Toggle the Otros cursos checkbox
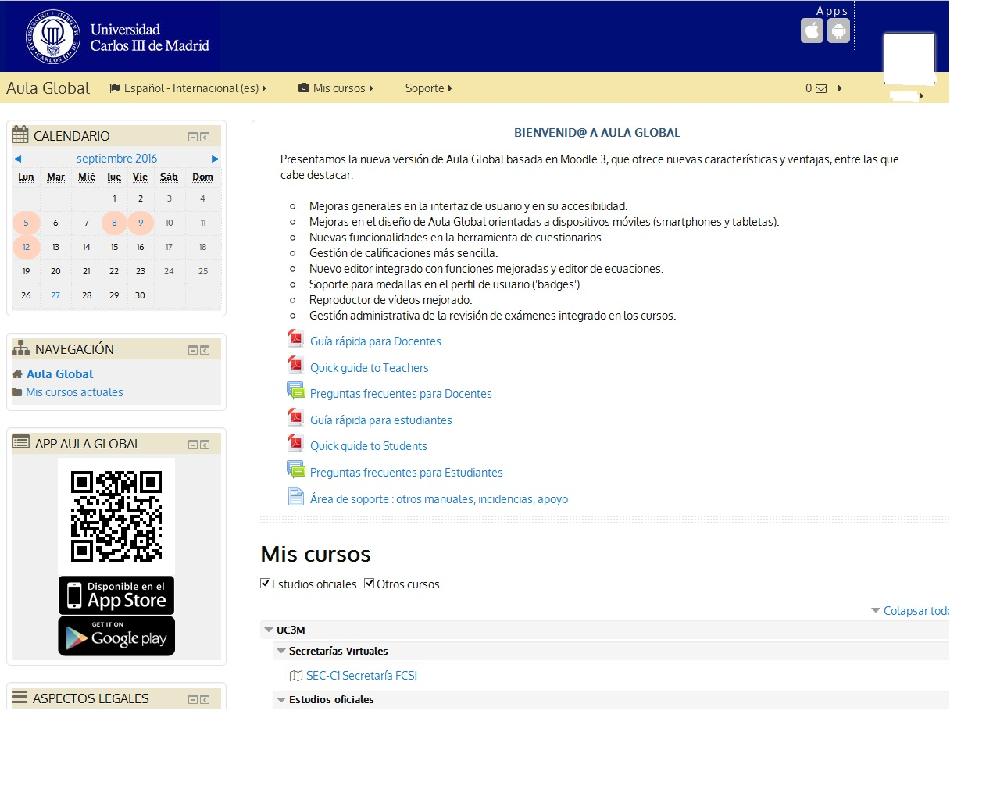Image resolution: width=1000 pixels, height=800 pixels. [369, 582]
